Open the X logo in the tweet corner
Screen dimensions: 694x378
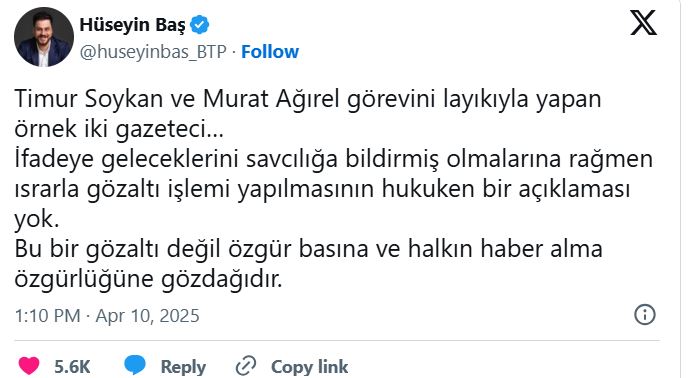coord(644,23)
